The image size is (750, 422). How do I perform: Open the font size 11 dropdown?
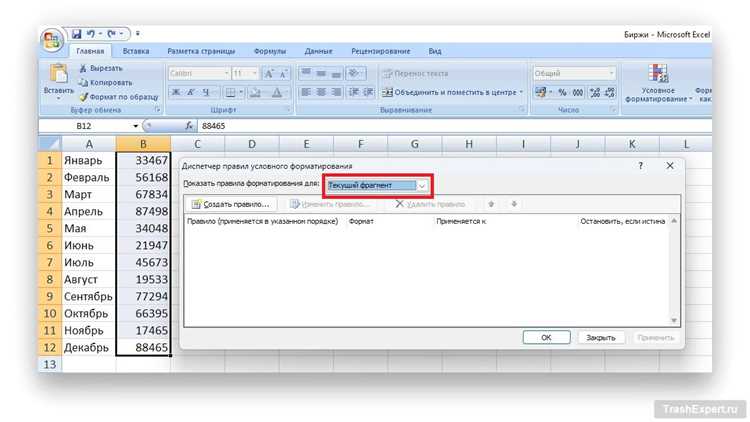pos(254,73)
